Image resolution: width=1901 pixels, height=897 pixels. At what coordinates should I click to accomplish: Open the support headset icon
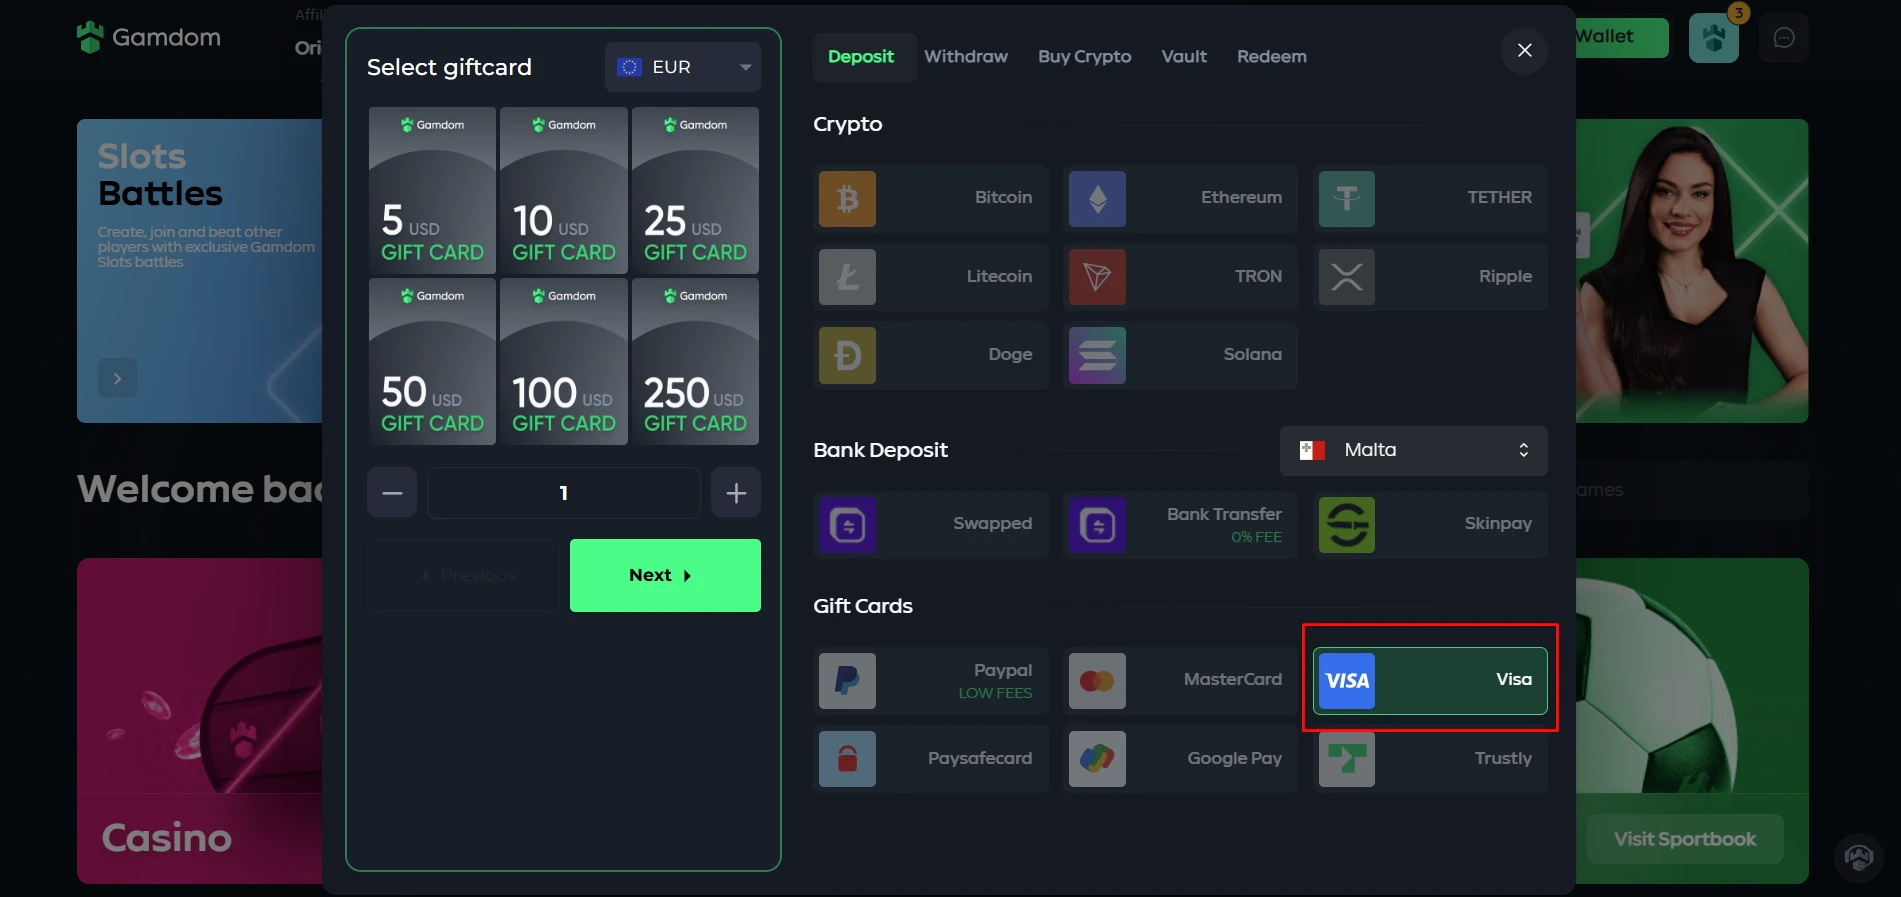(1859, 857)
